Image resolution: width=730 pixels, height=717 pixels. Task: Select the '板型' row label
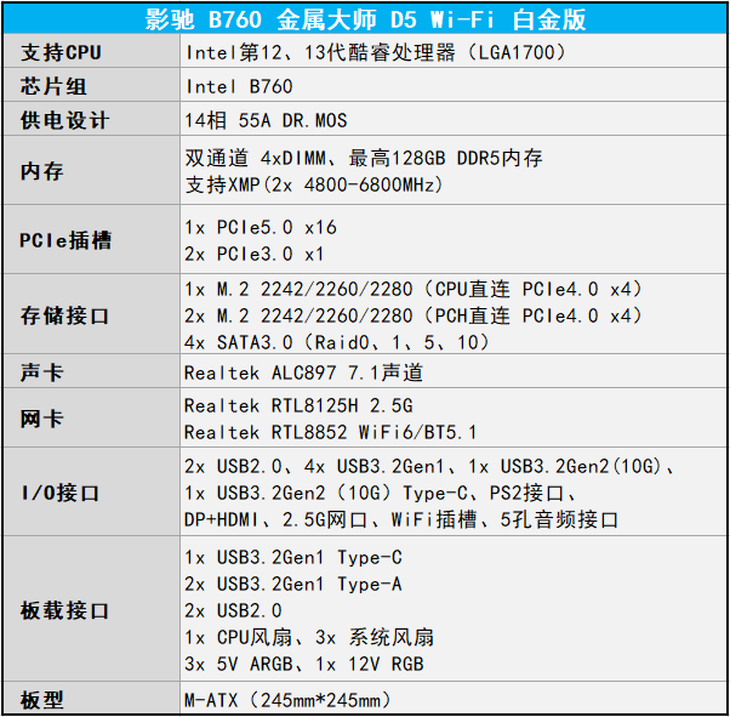(x=41, y=700)
